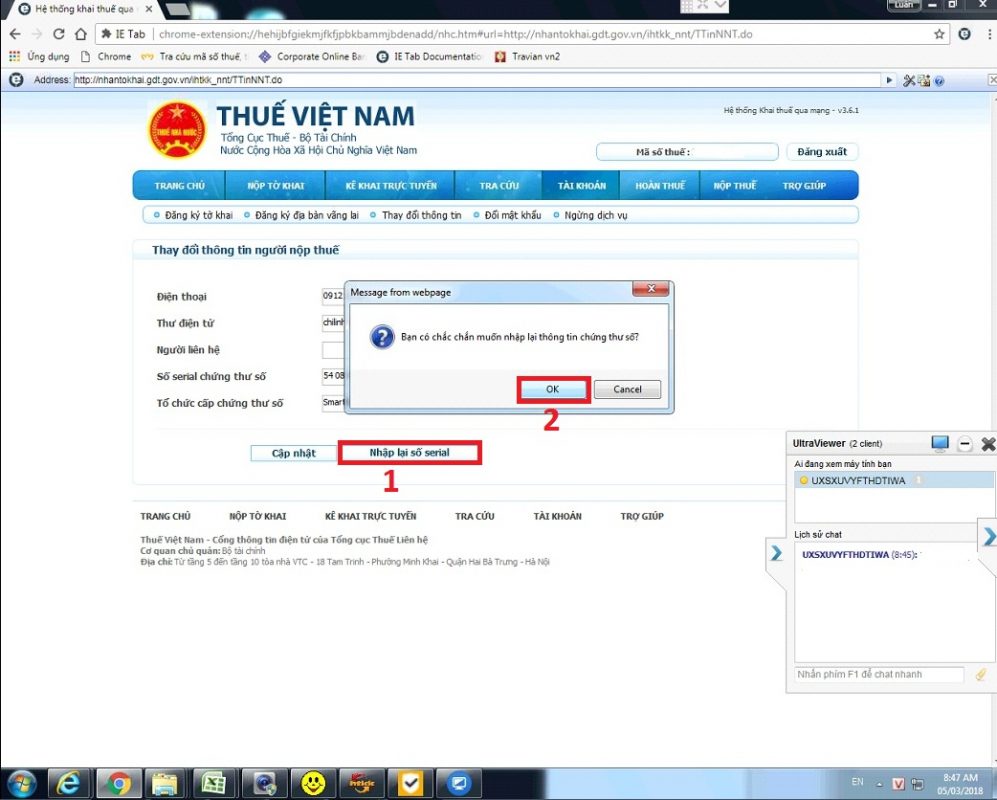Open IE Tab Documentation bookmark
The image size is (997, 800).
[429, 57]
